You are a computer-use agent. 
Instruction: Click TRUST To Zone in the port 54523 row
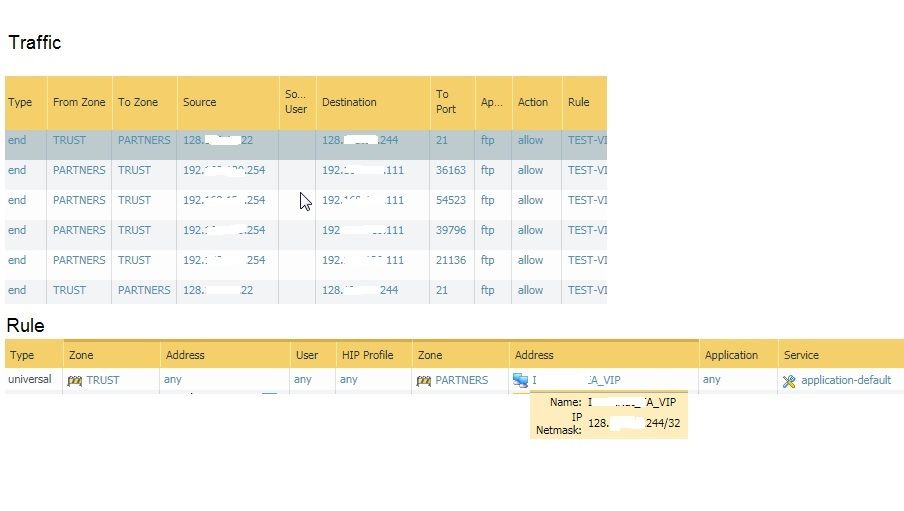point(134,200)
